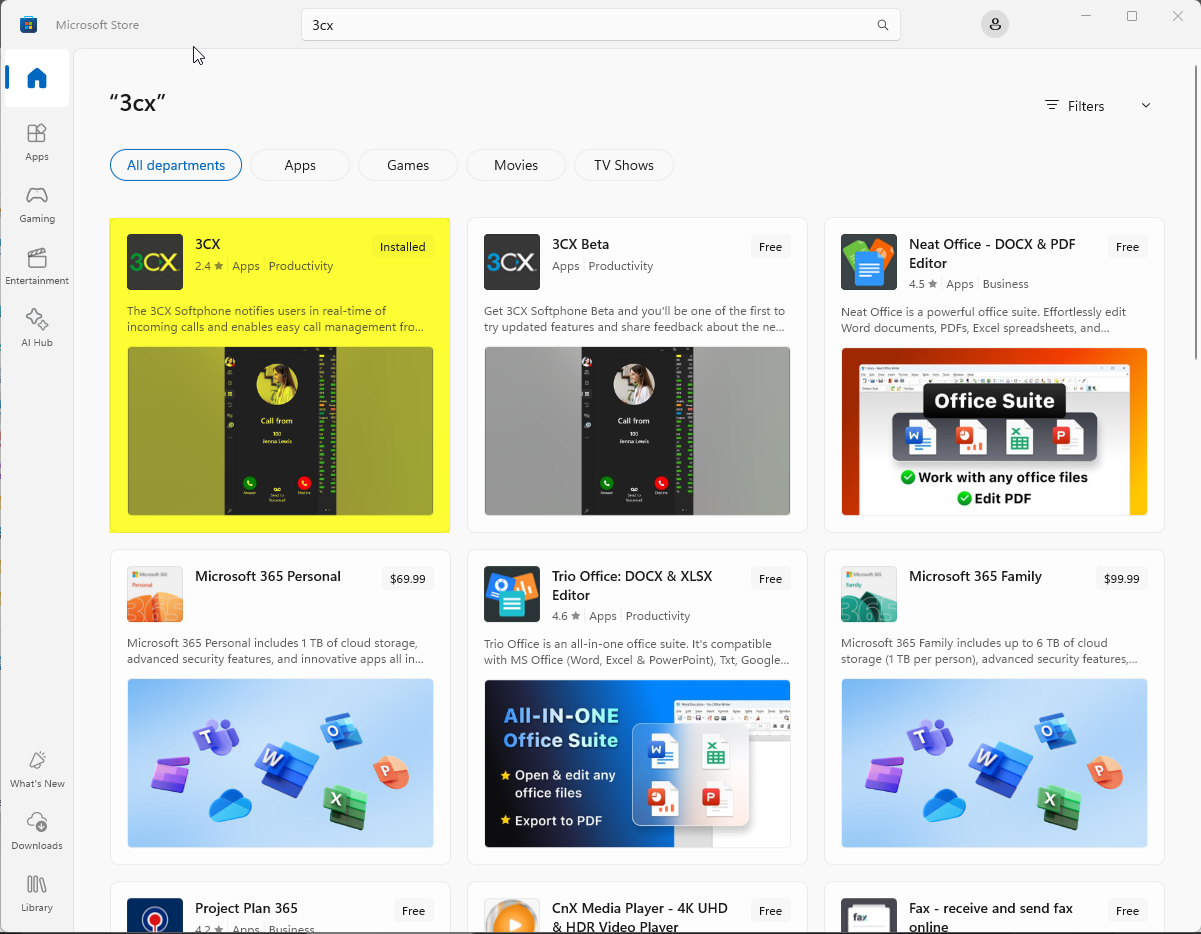
Task: Expand the Filters dropdown chevron
Action: coord(1146,106)
